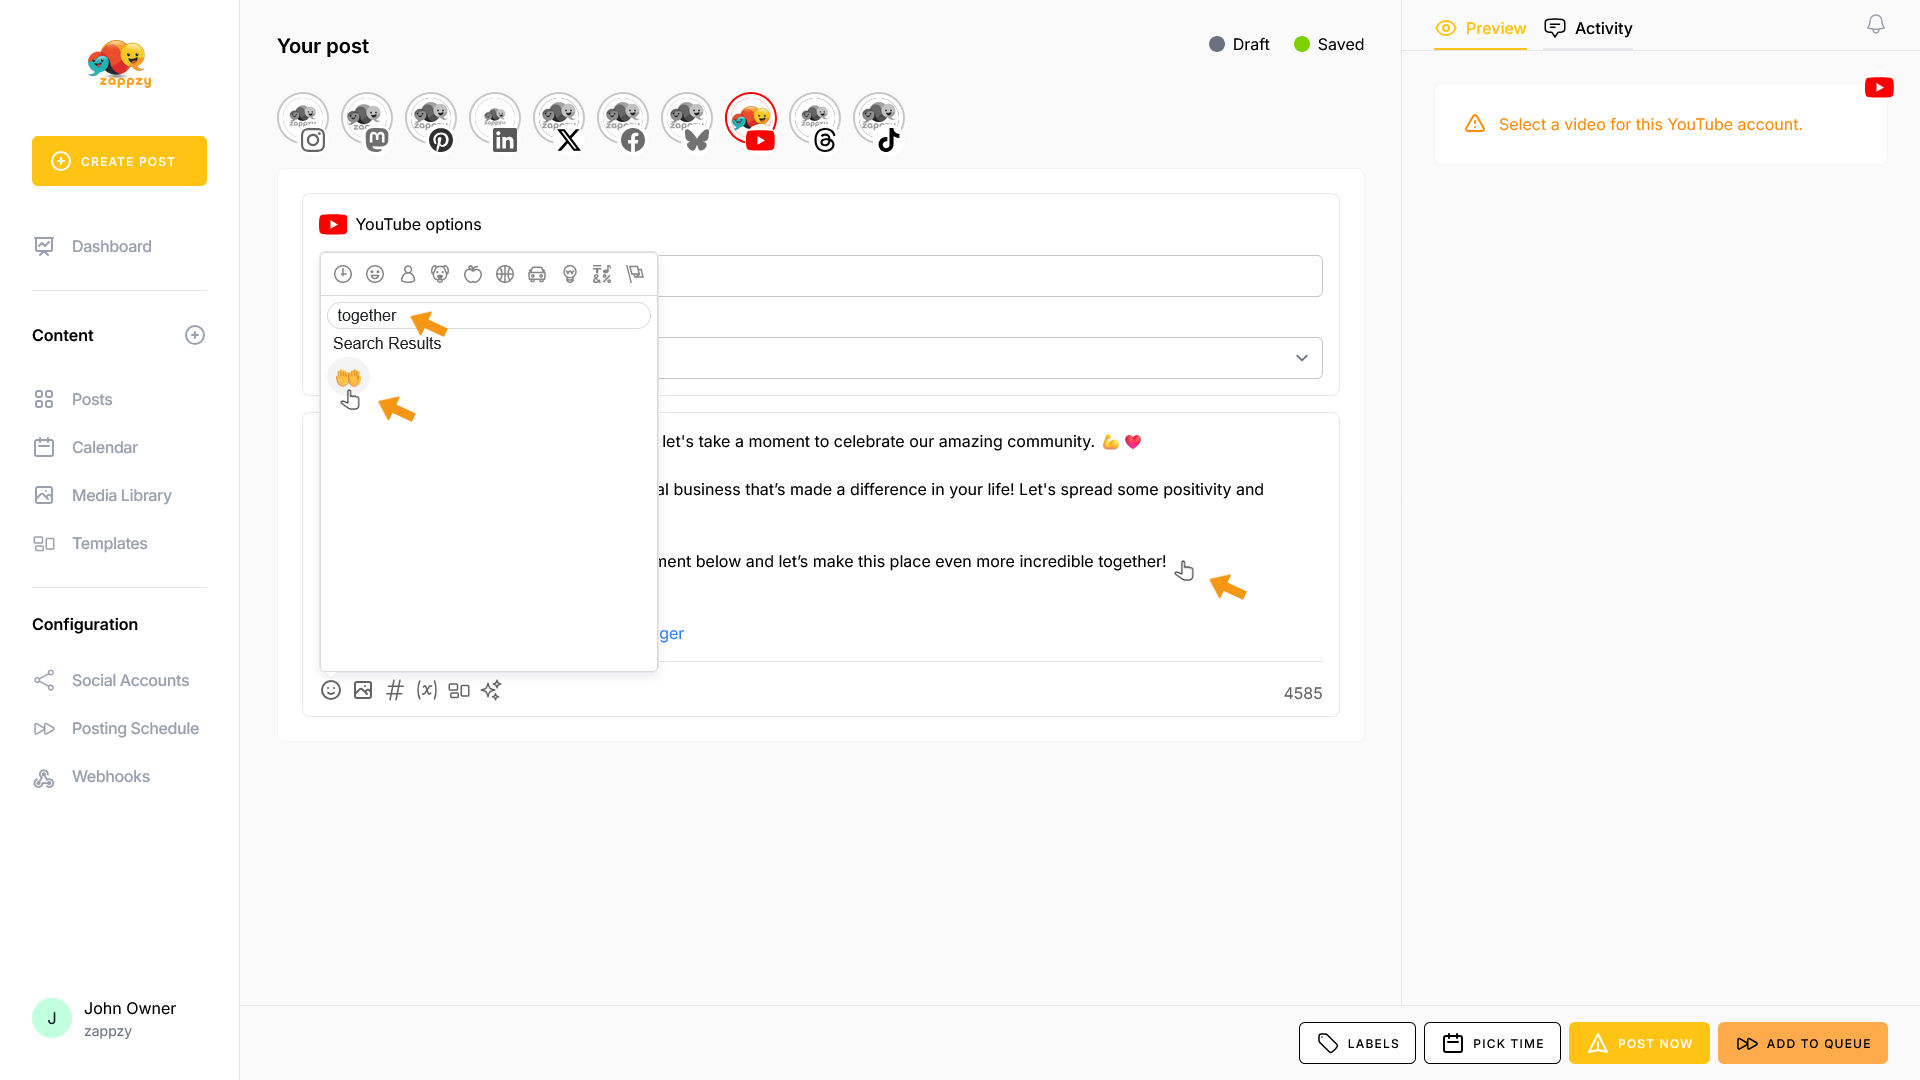Screen dimensions: 1920x1080
Task: Expand the YouTube options dropdown chevron
Action: pyautogui.click(x=1302, y=358)
